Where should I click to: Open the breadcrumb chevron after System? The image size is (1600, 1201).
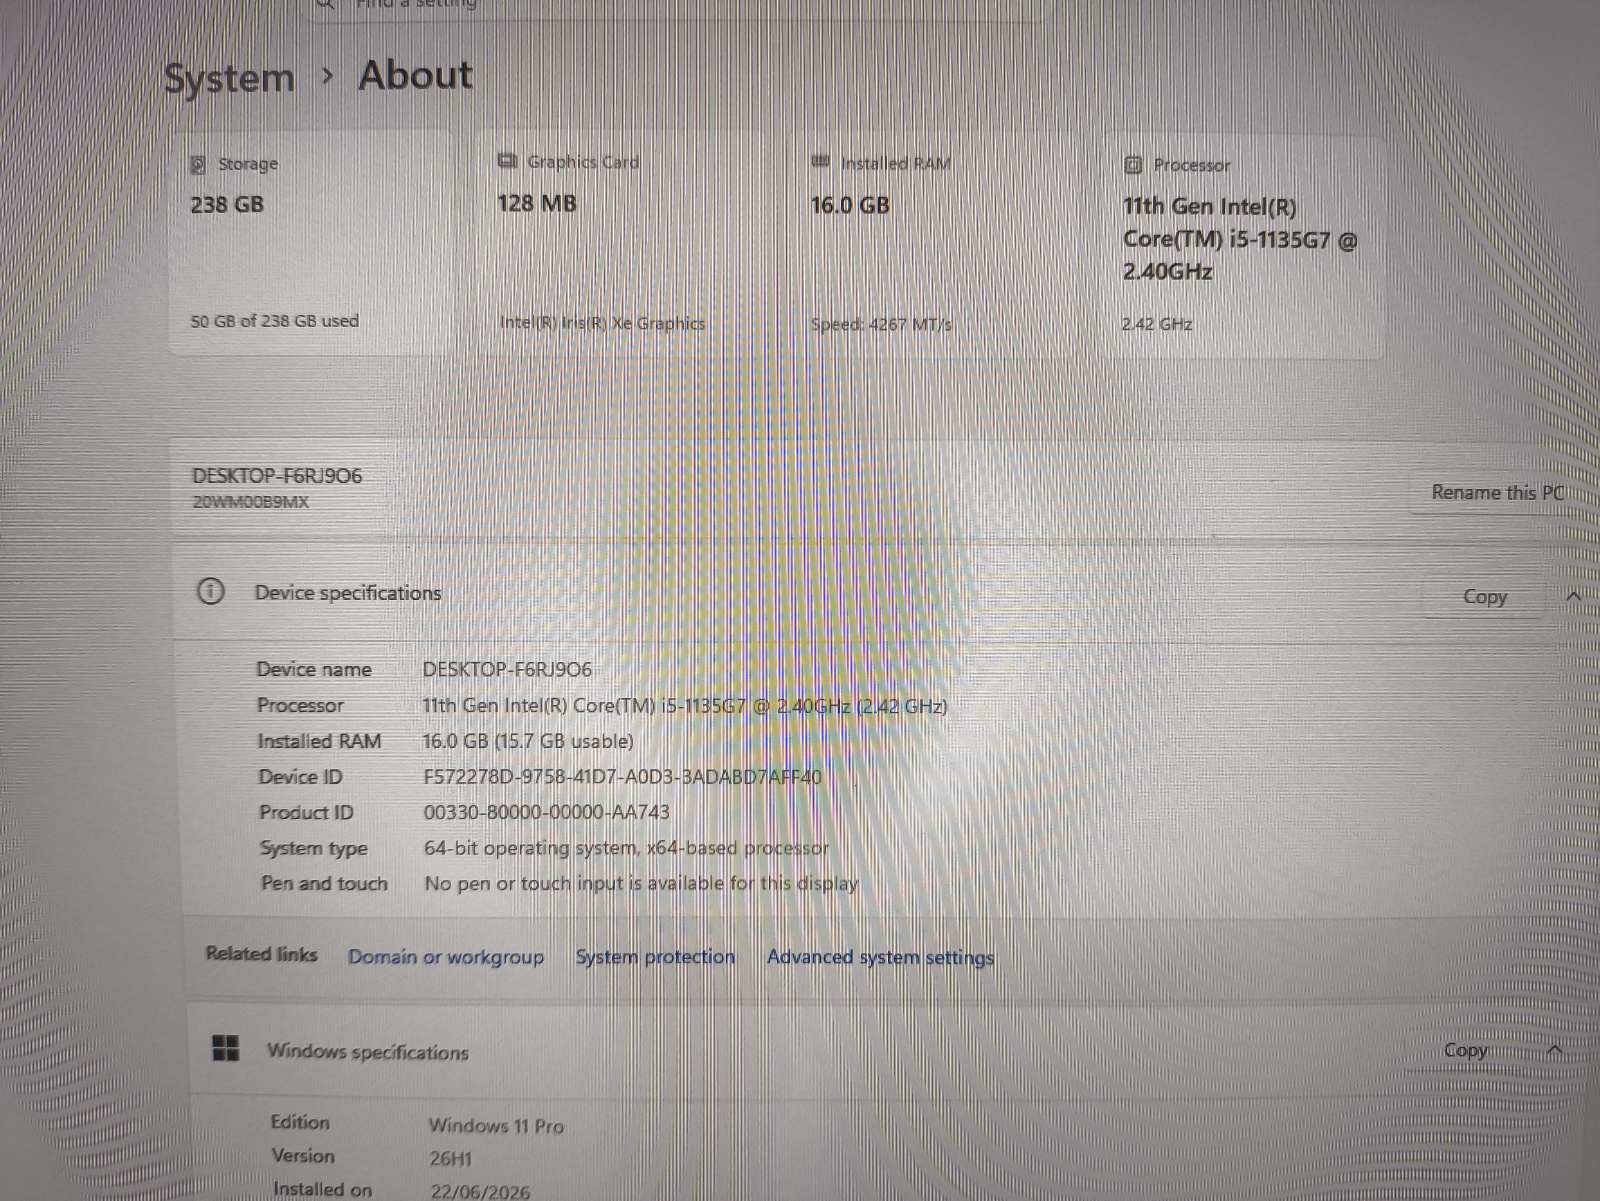327,75
